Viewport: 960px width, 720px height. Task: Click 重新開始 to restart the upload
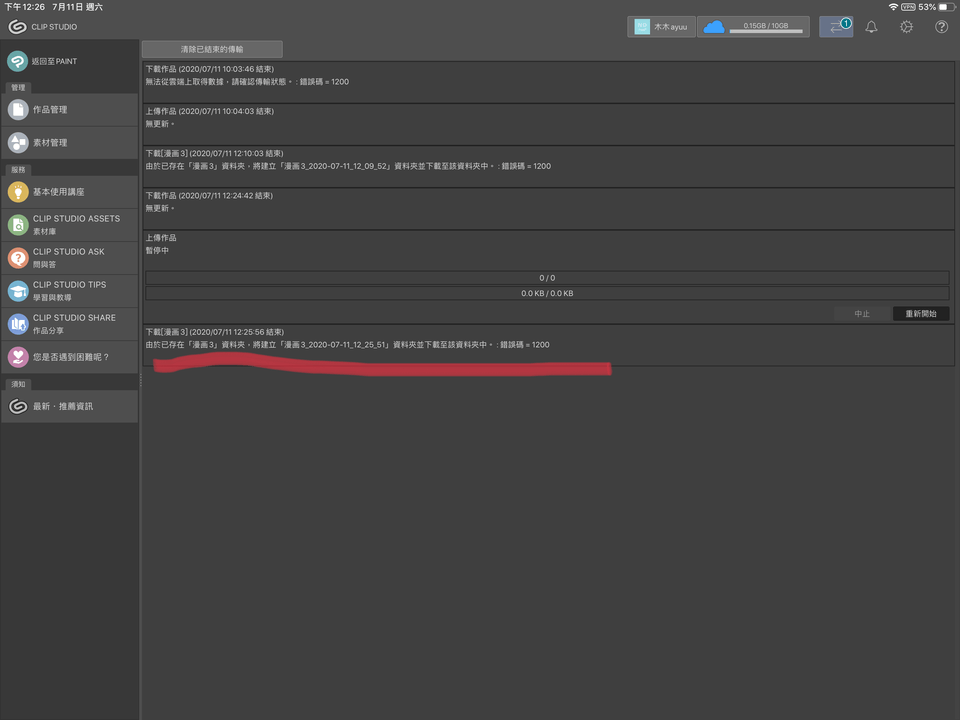coord(921,313)
